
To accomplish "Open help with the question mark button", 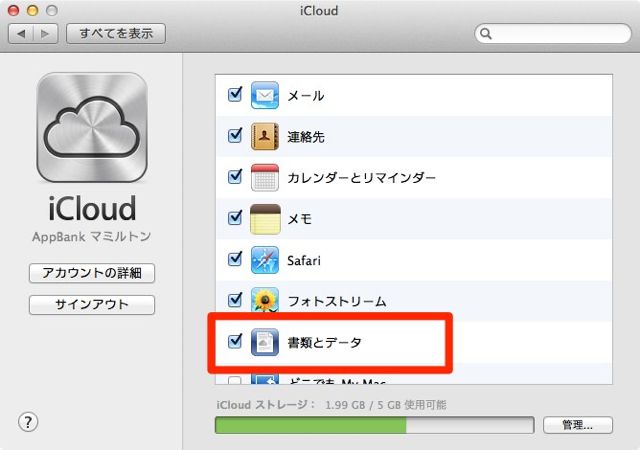I will click(x=28, y=422).
